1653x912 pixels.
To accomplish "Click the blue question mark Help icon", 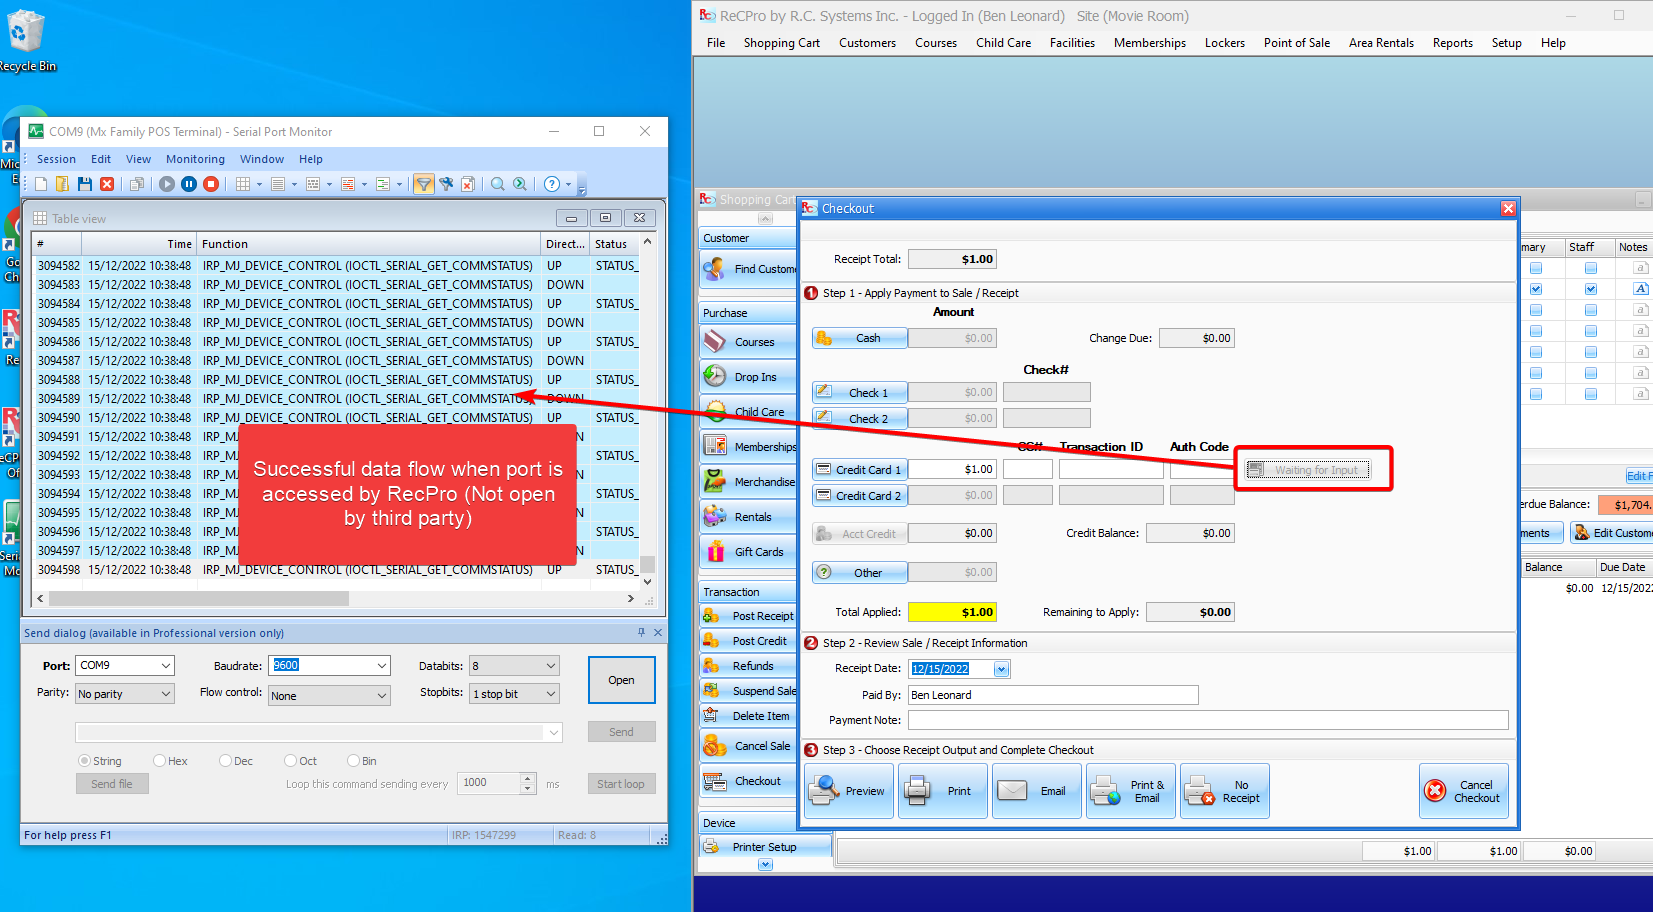I will (552, 184).
